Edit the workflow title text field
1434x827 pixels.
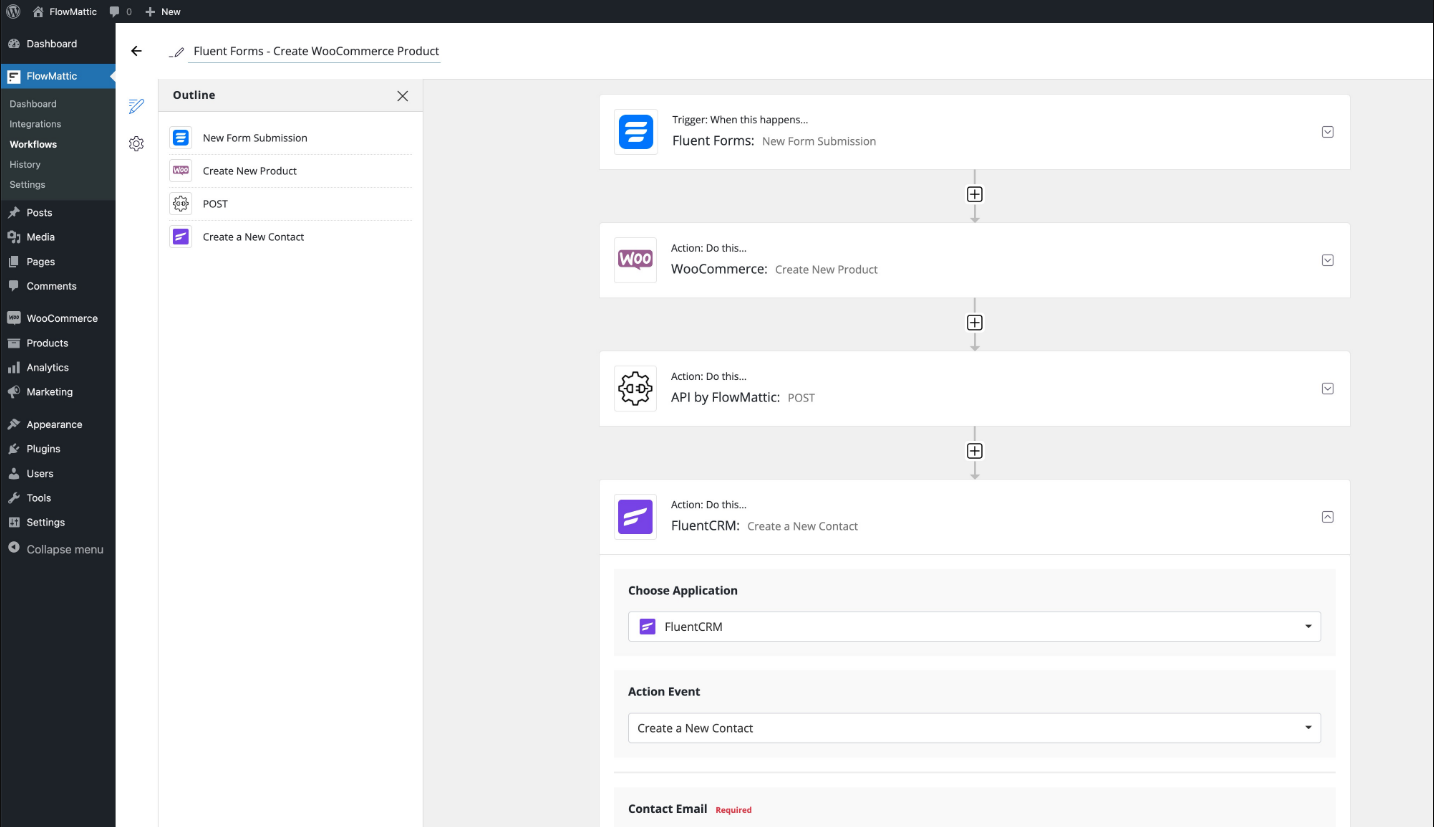pos(316,51)
